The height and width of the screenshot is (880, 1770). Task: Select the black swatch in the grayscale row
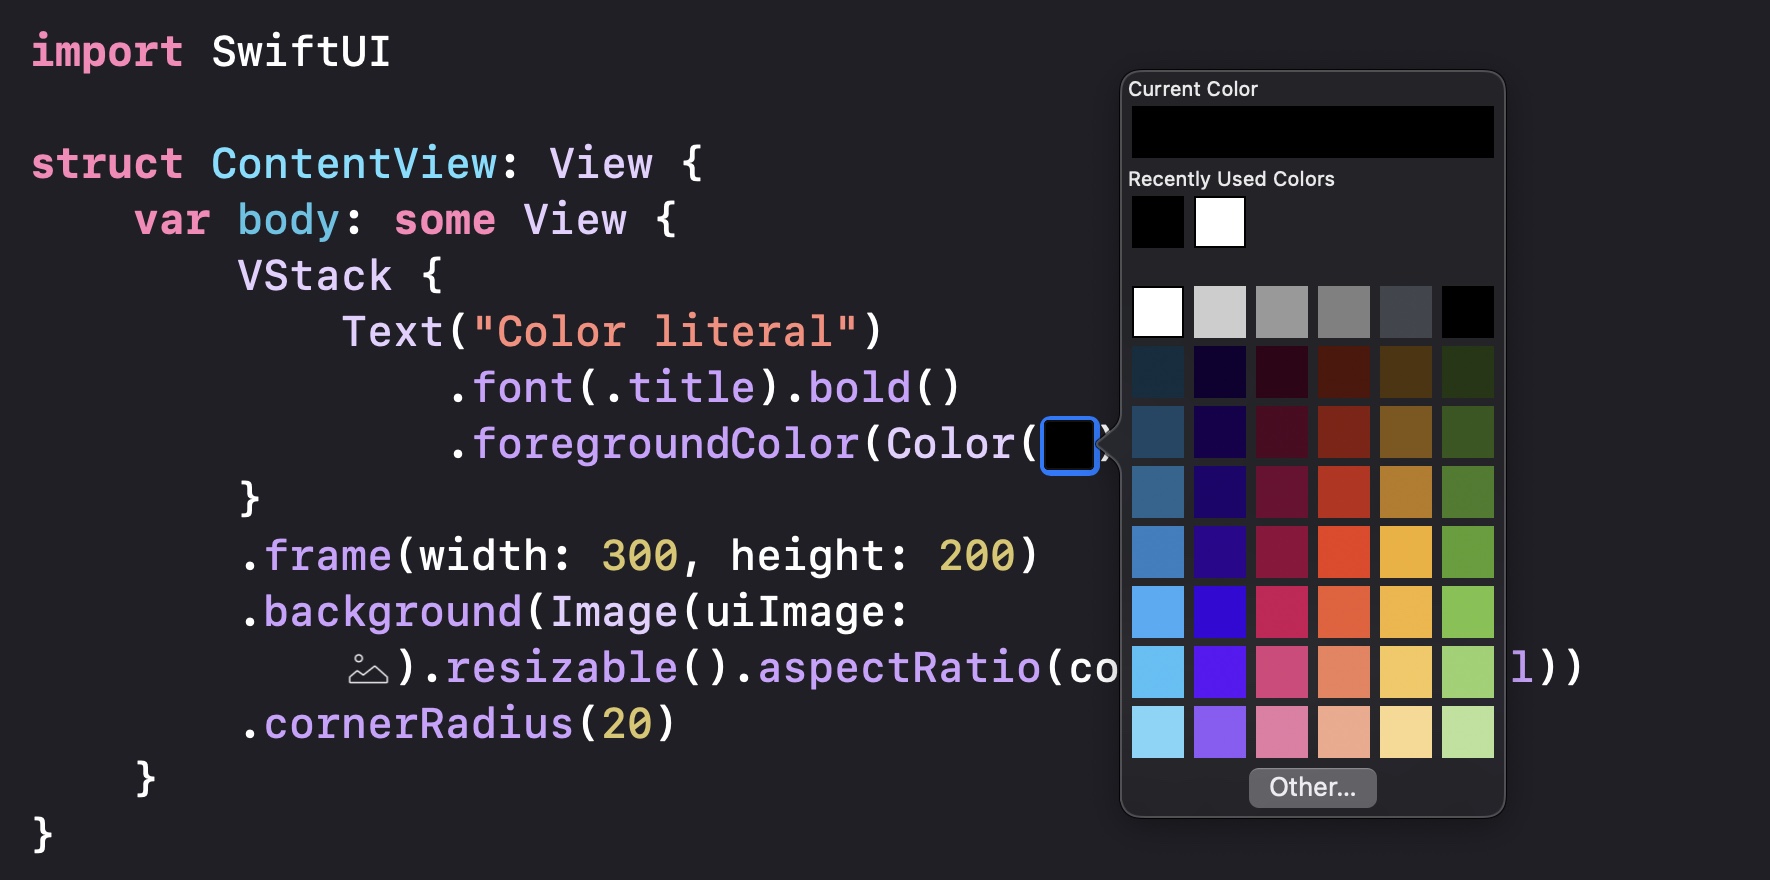pyautogui.click(x=1468, y=312)
